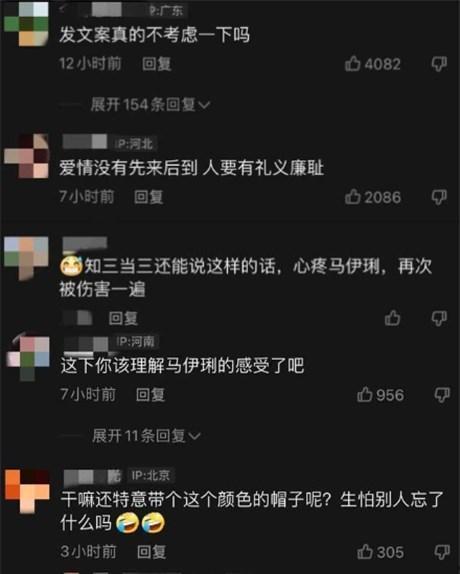Dislike the 这下你该理解 comment
The image size is (460, 574).
442,395
